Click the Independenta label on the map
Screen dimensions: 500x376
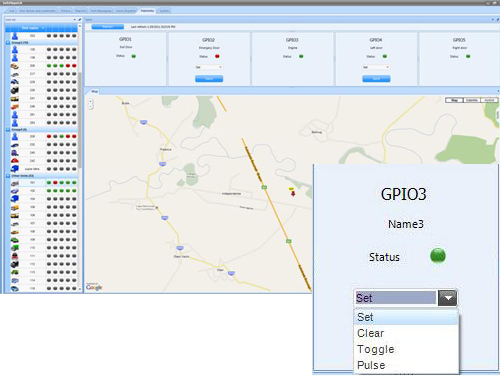pos(231,193)
